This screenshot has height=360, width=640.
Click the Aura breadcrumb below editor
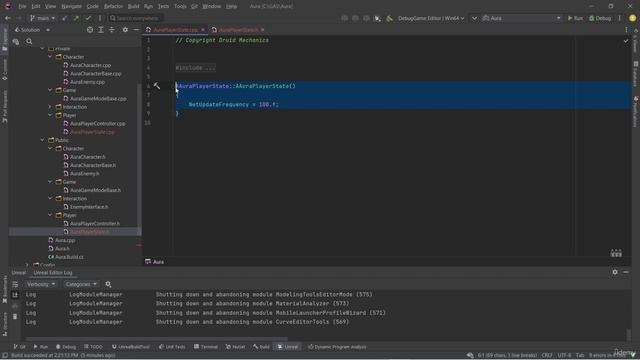click(155, 262)
